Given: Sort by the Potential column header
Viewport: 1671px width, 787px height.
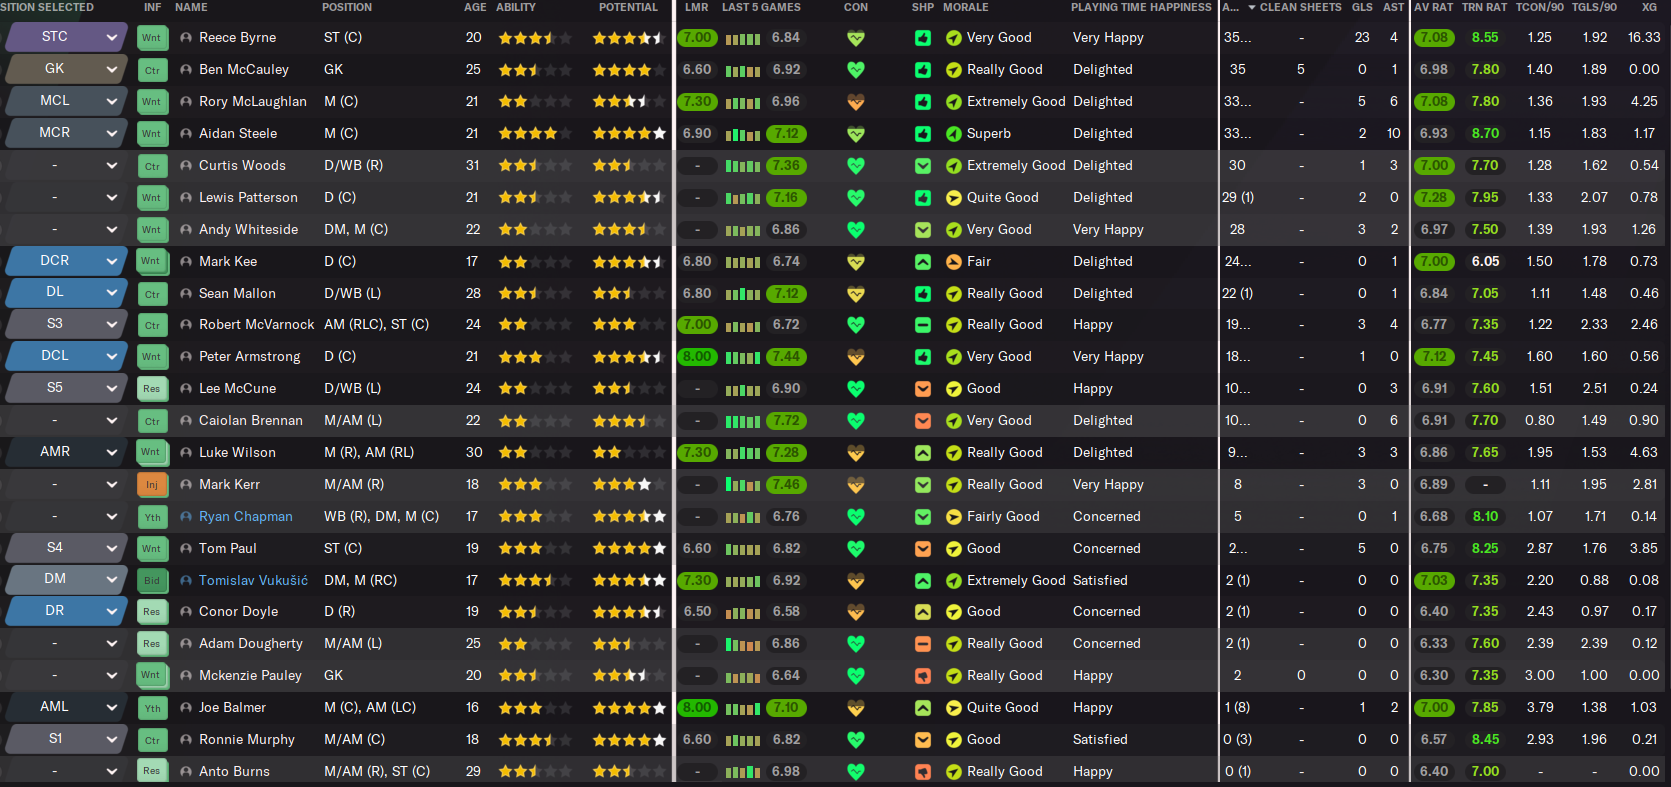Looking at the screenshot, I should tap(628, 7).
